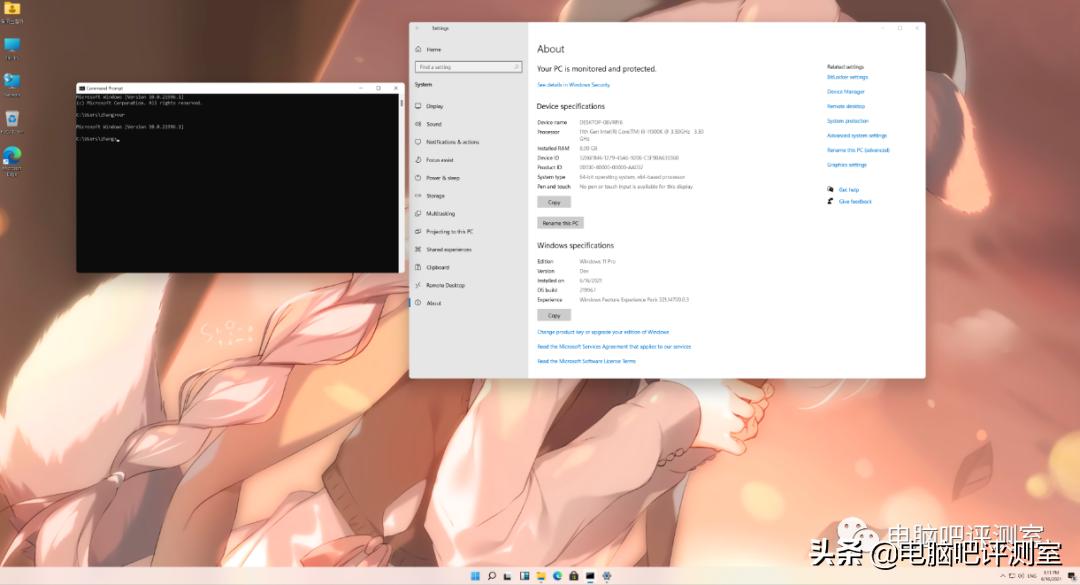The width and height of the screenshot is (1080, 585).
Task: Open Notifications & actions settings
Action: (x=445, y=141)
